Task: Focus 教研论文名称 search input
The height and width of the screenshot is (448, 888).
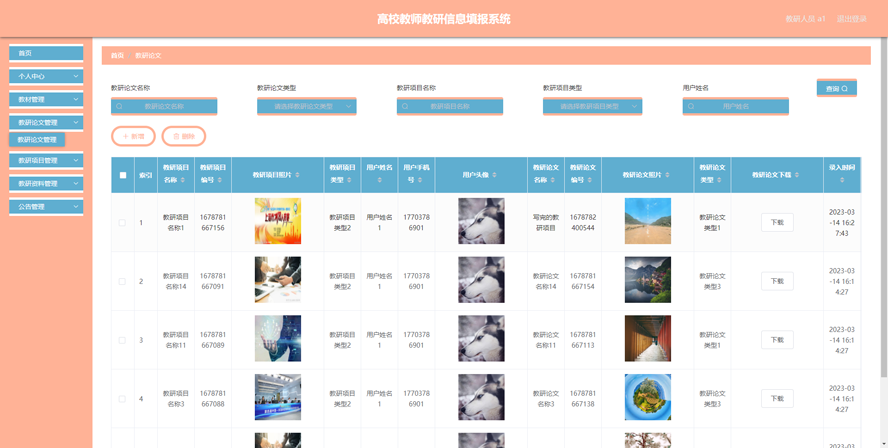Action: point(164,106)
